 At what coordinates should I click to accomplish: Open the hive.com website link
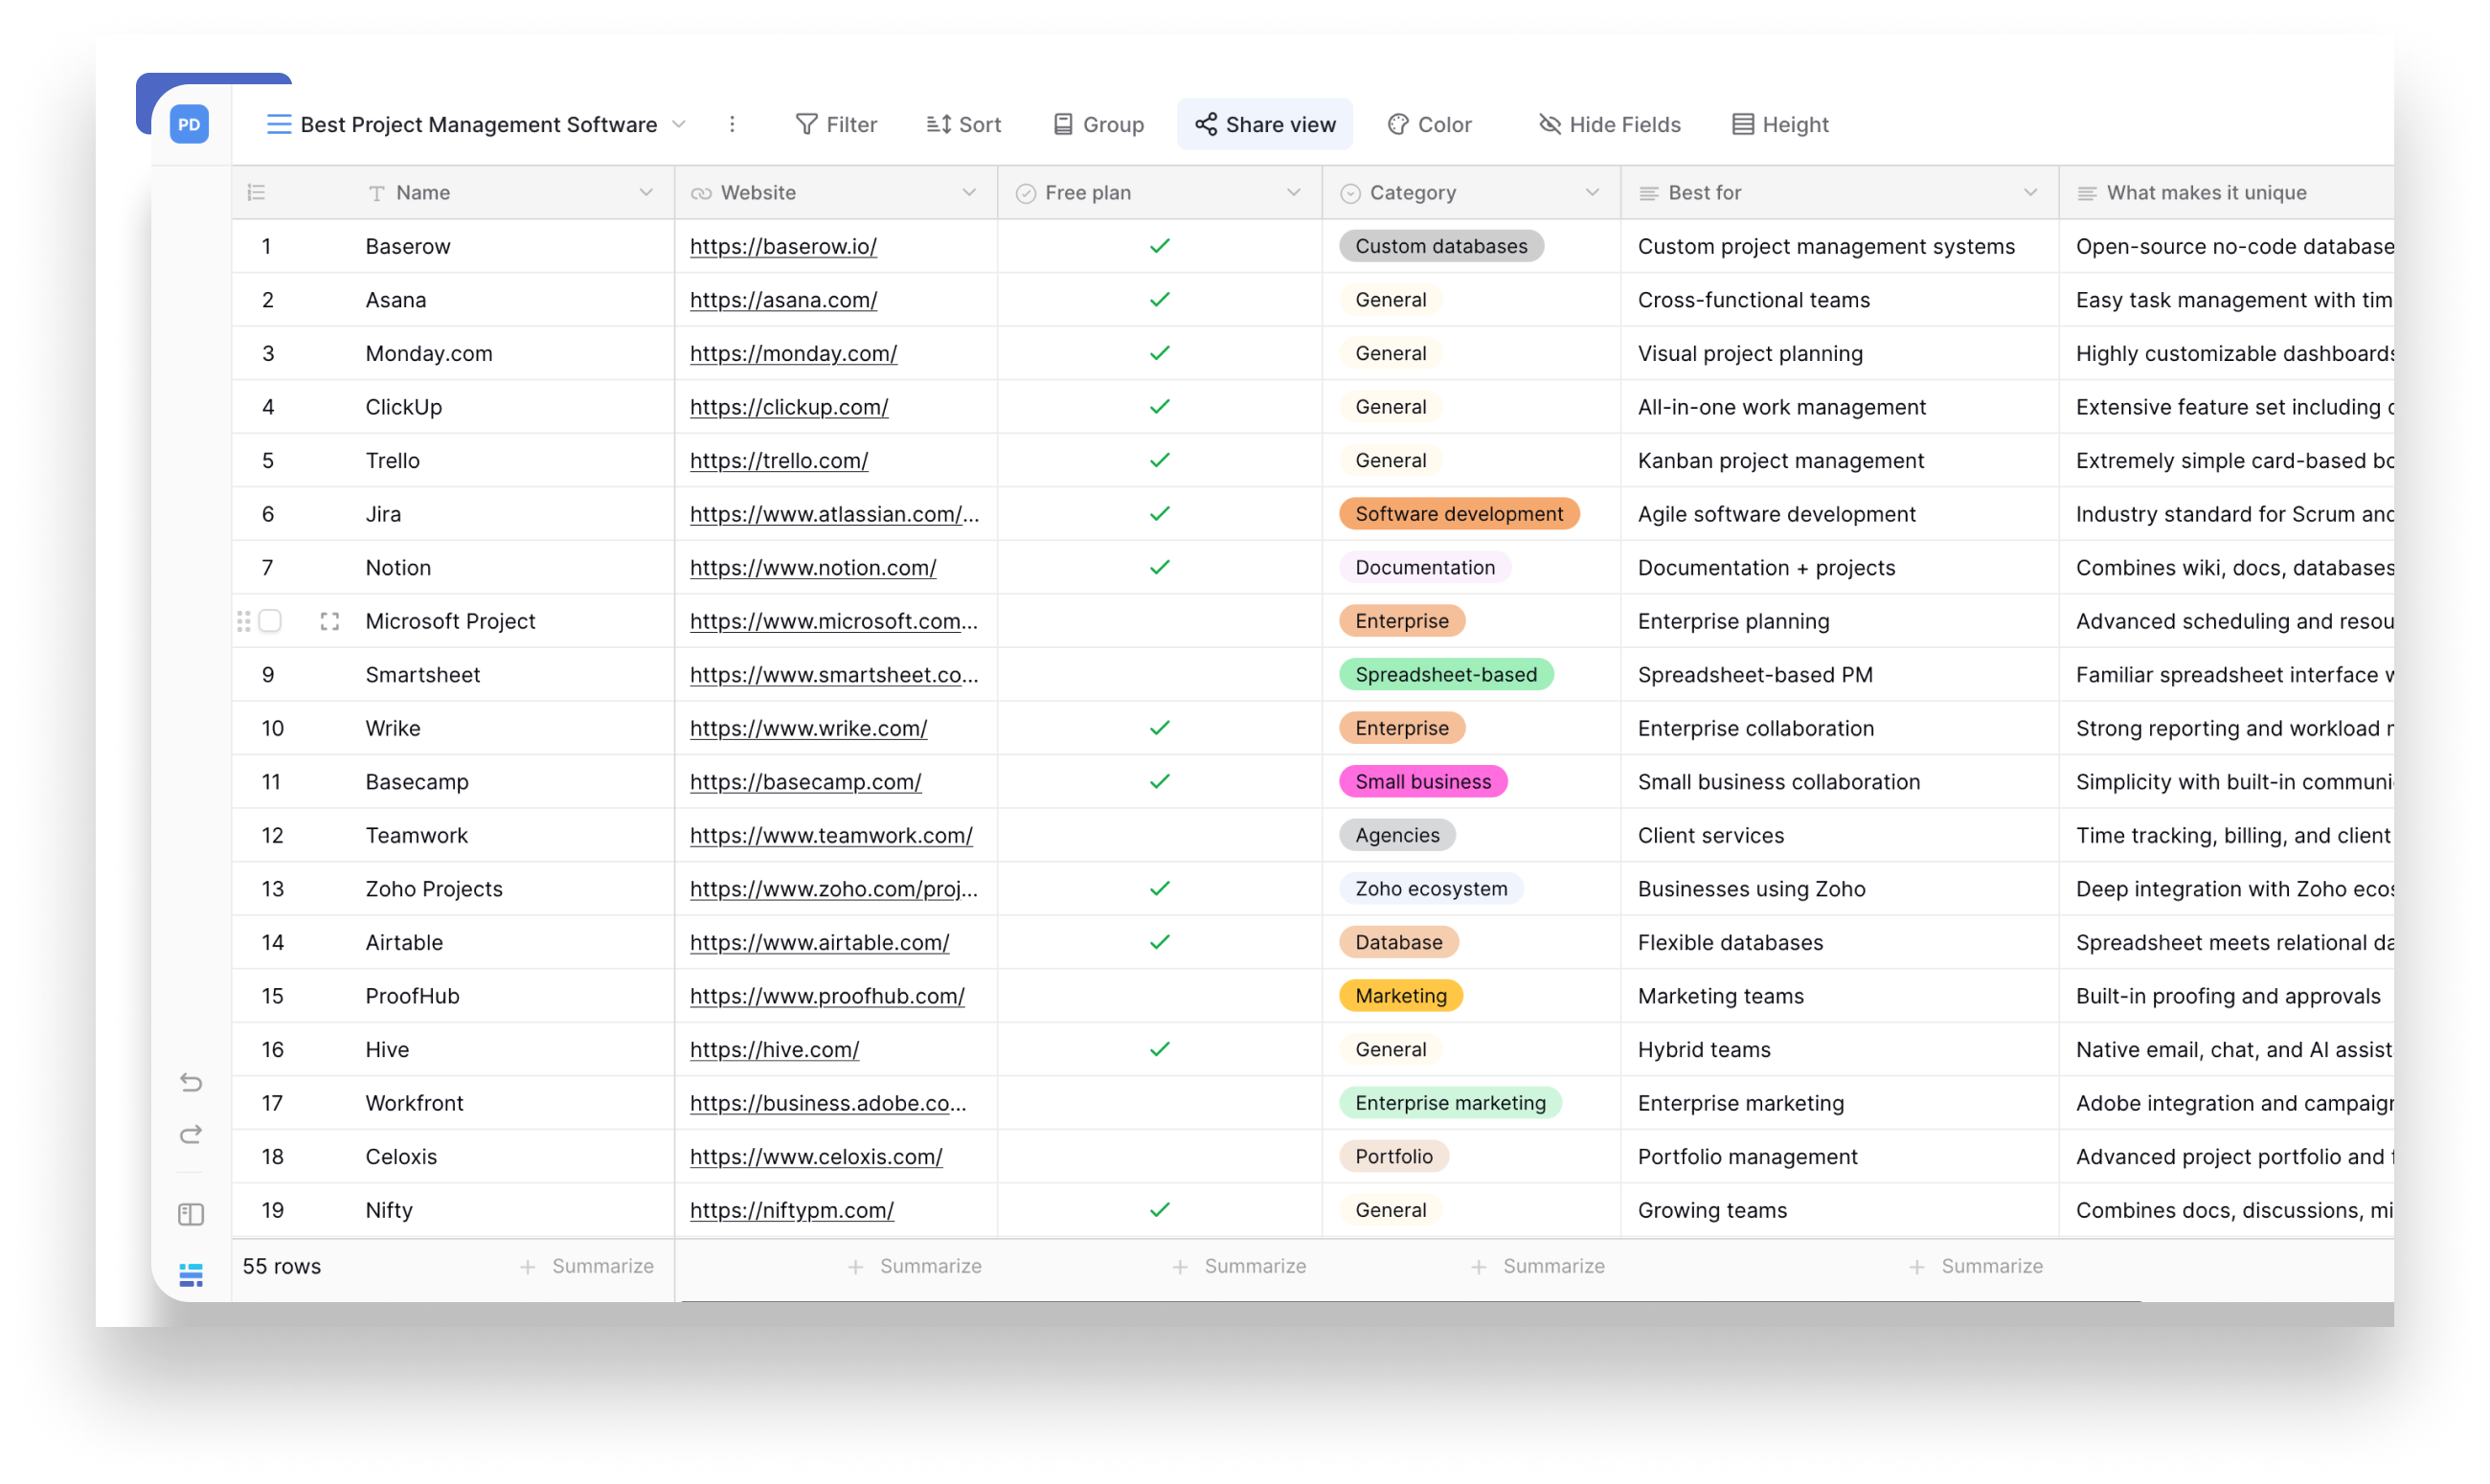(775, 1049)
